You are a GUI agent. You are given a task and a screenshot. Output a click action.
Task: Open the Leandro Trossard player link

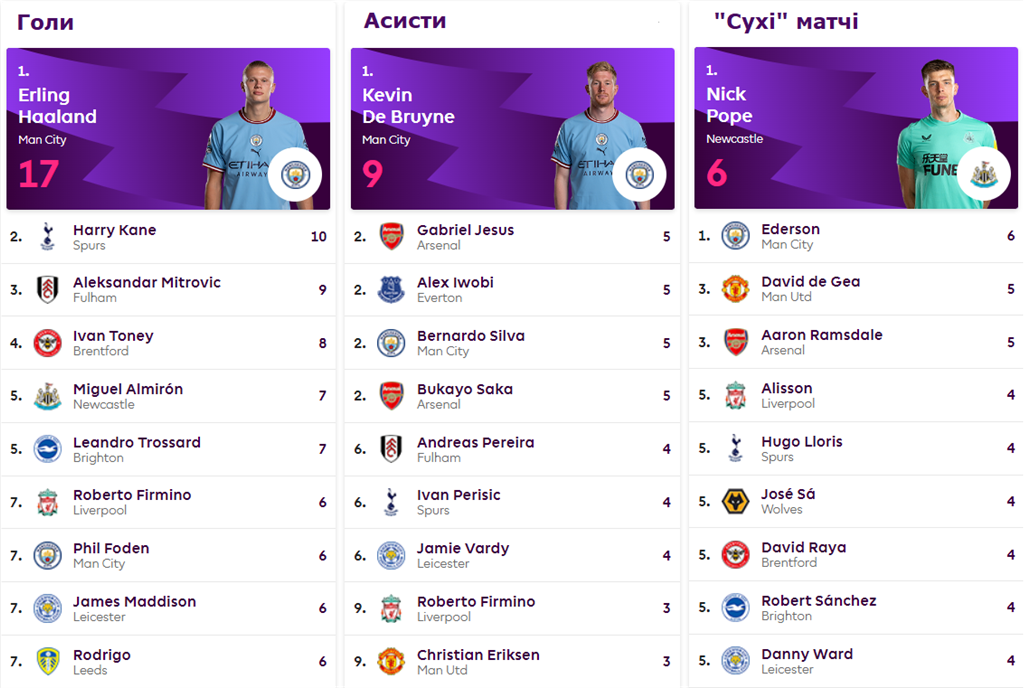point(136,442)
